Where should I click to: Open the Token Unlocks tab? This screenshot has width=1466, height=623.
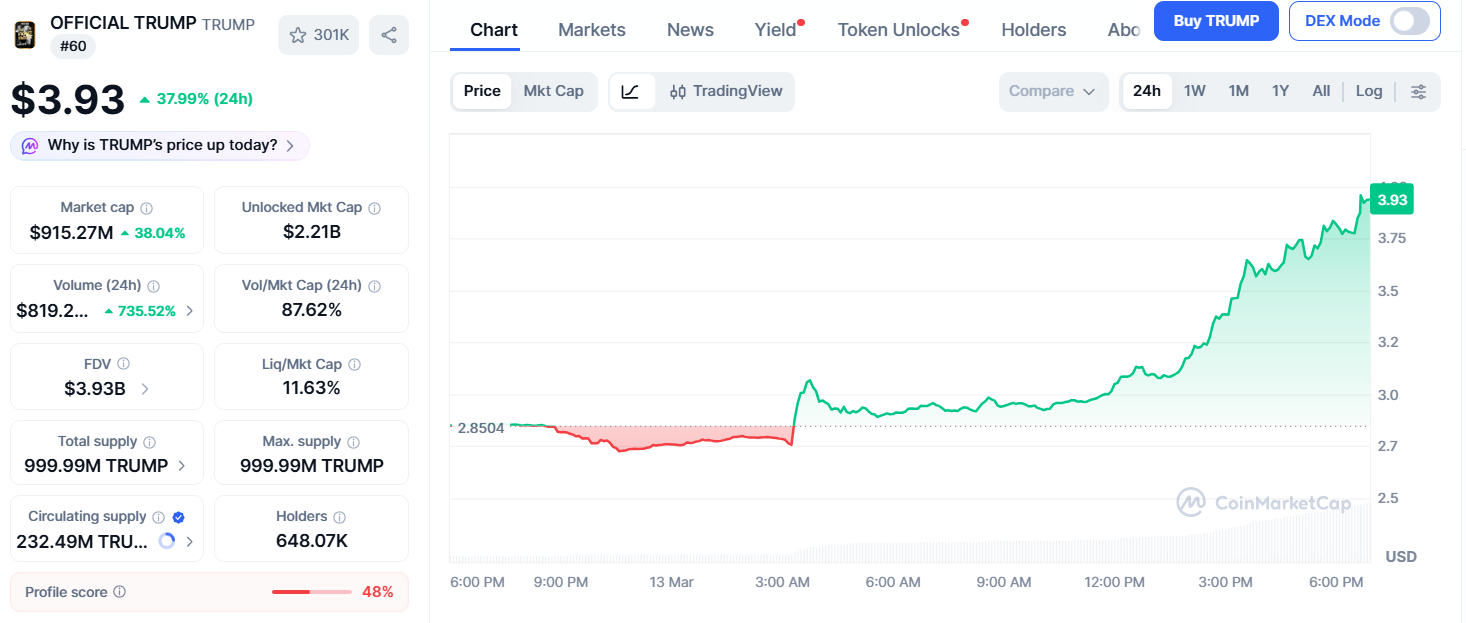pos(899,30)
